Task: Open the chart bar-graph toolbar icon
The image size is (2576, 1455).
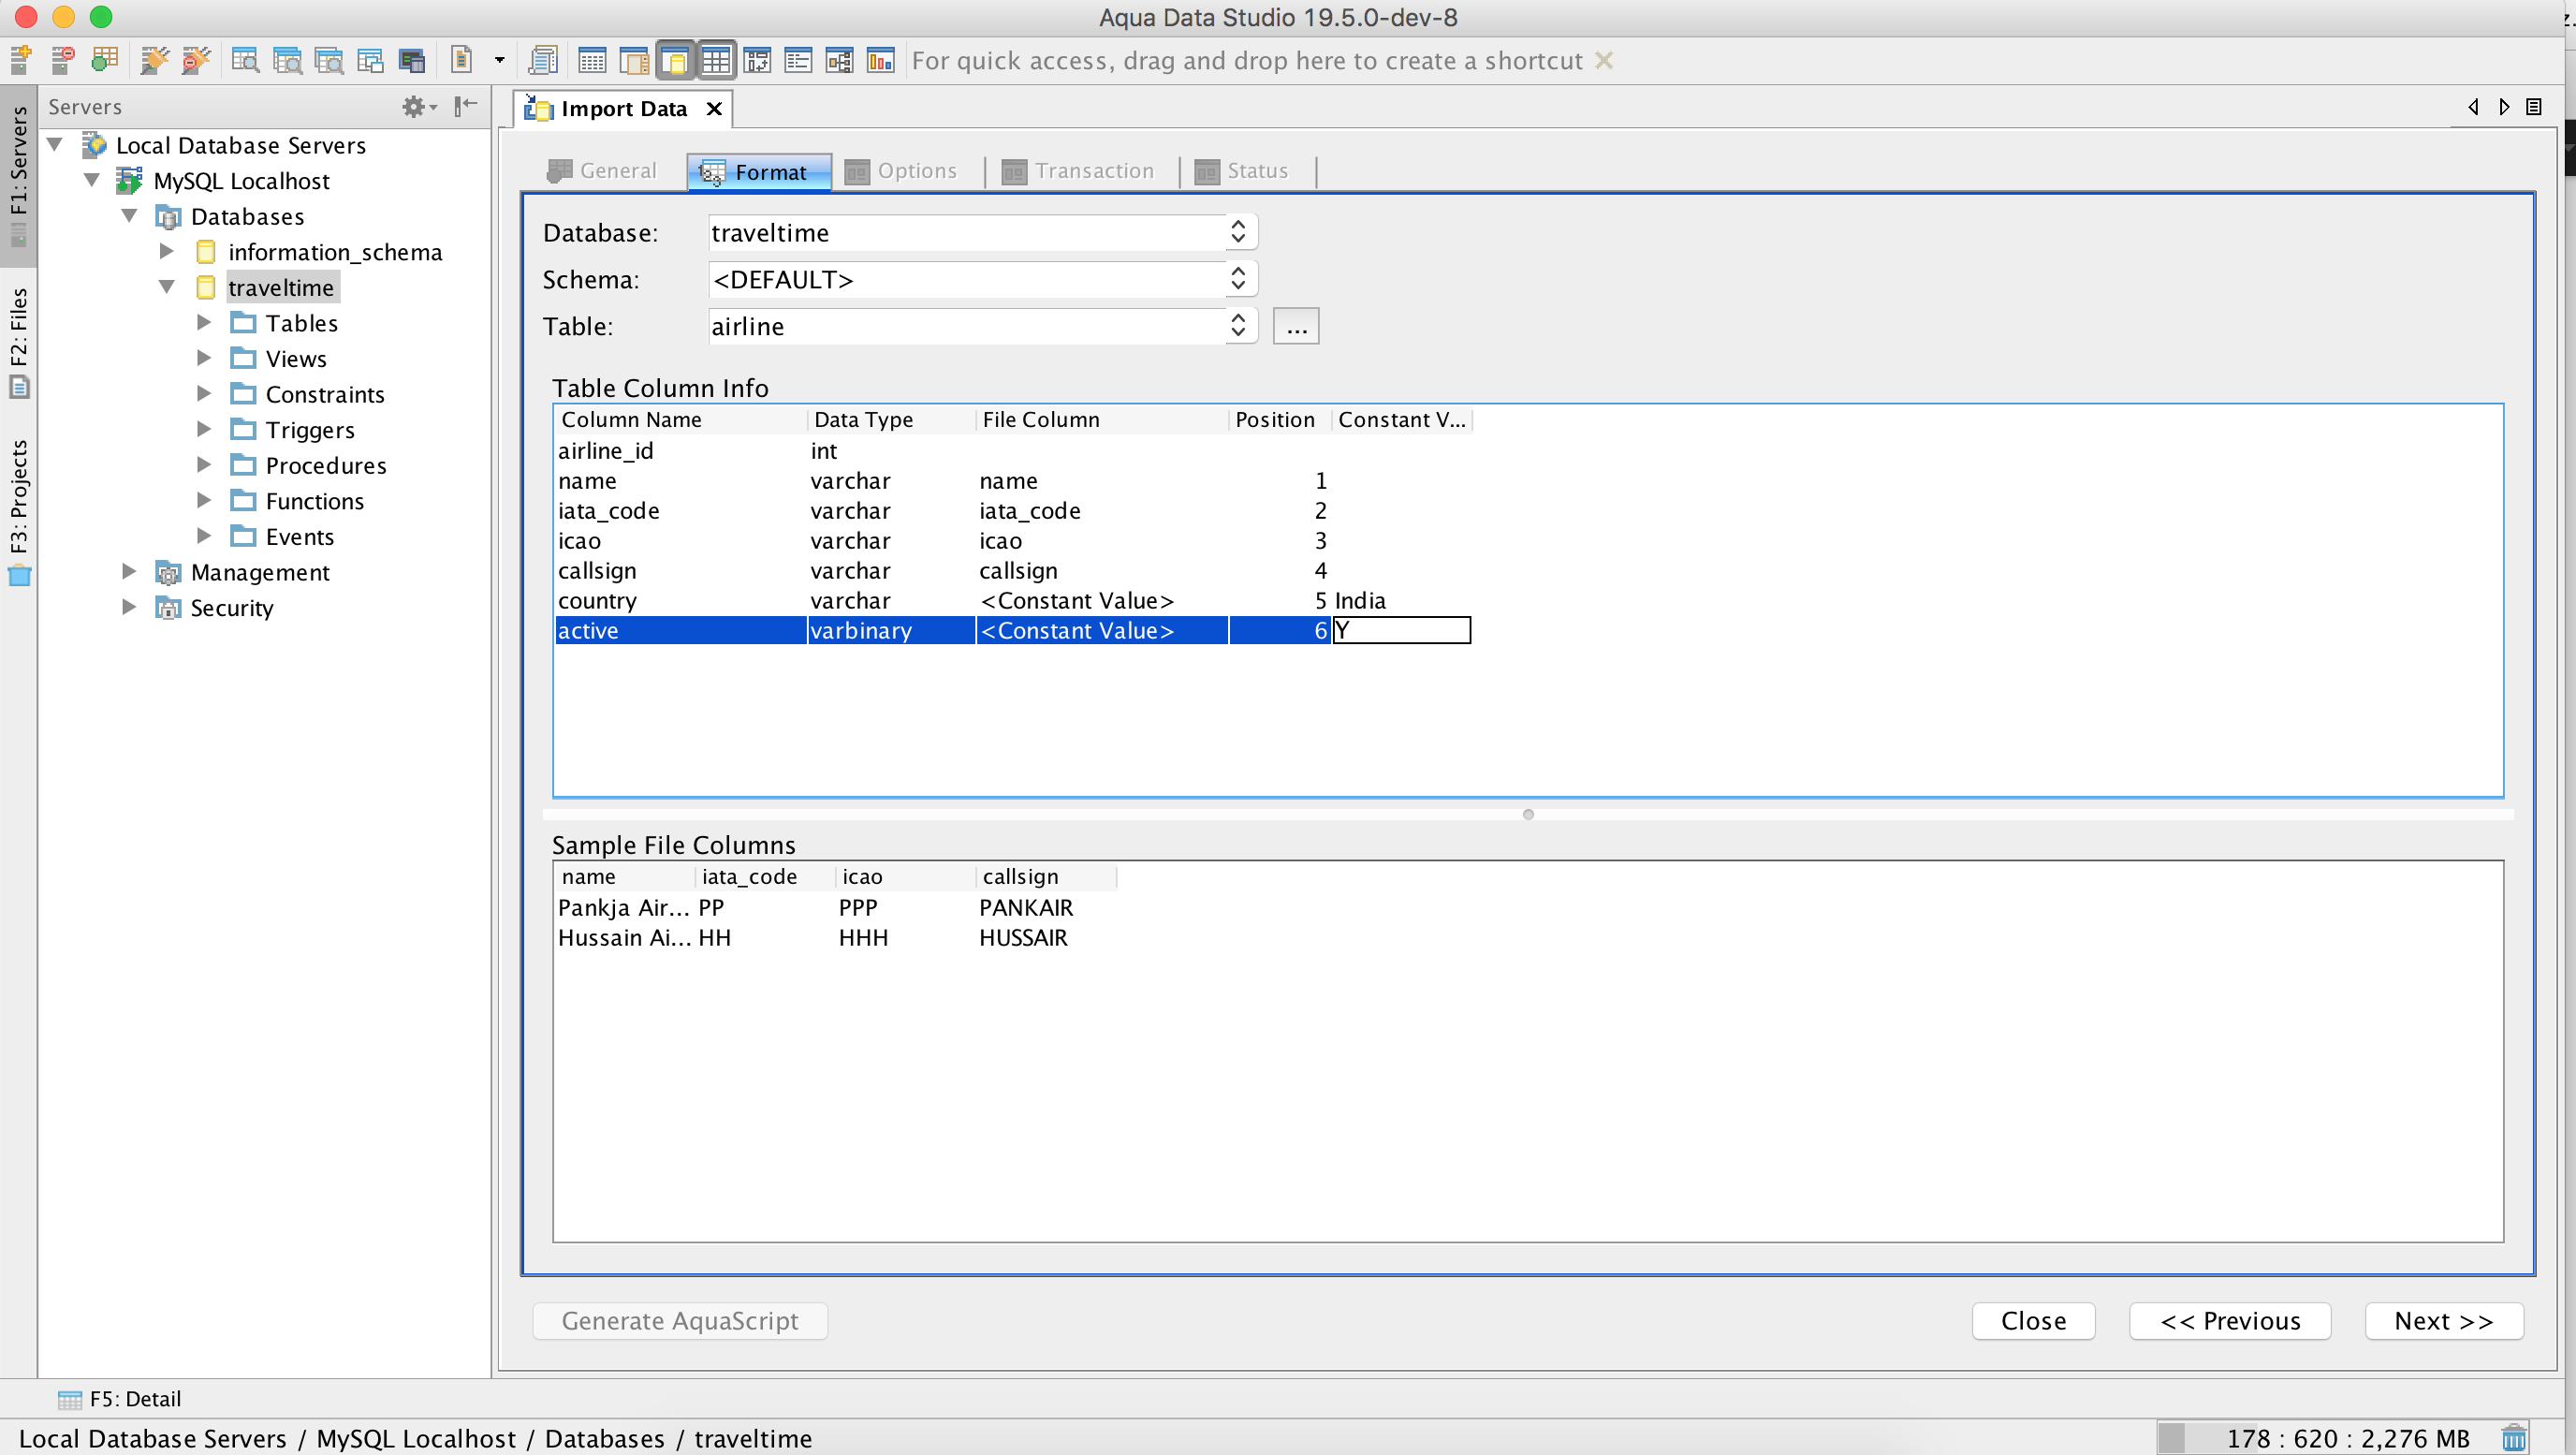Action: (x=880, y=60)
